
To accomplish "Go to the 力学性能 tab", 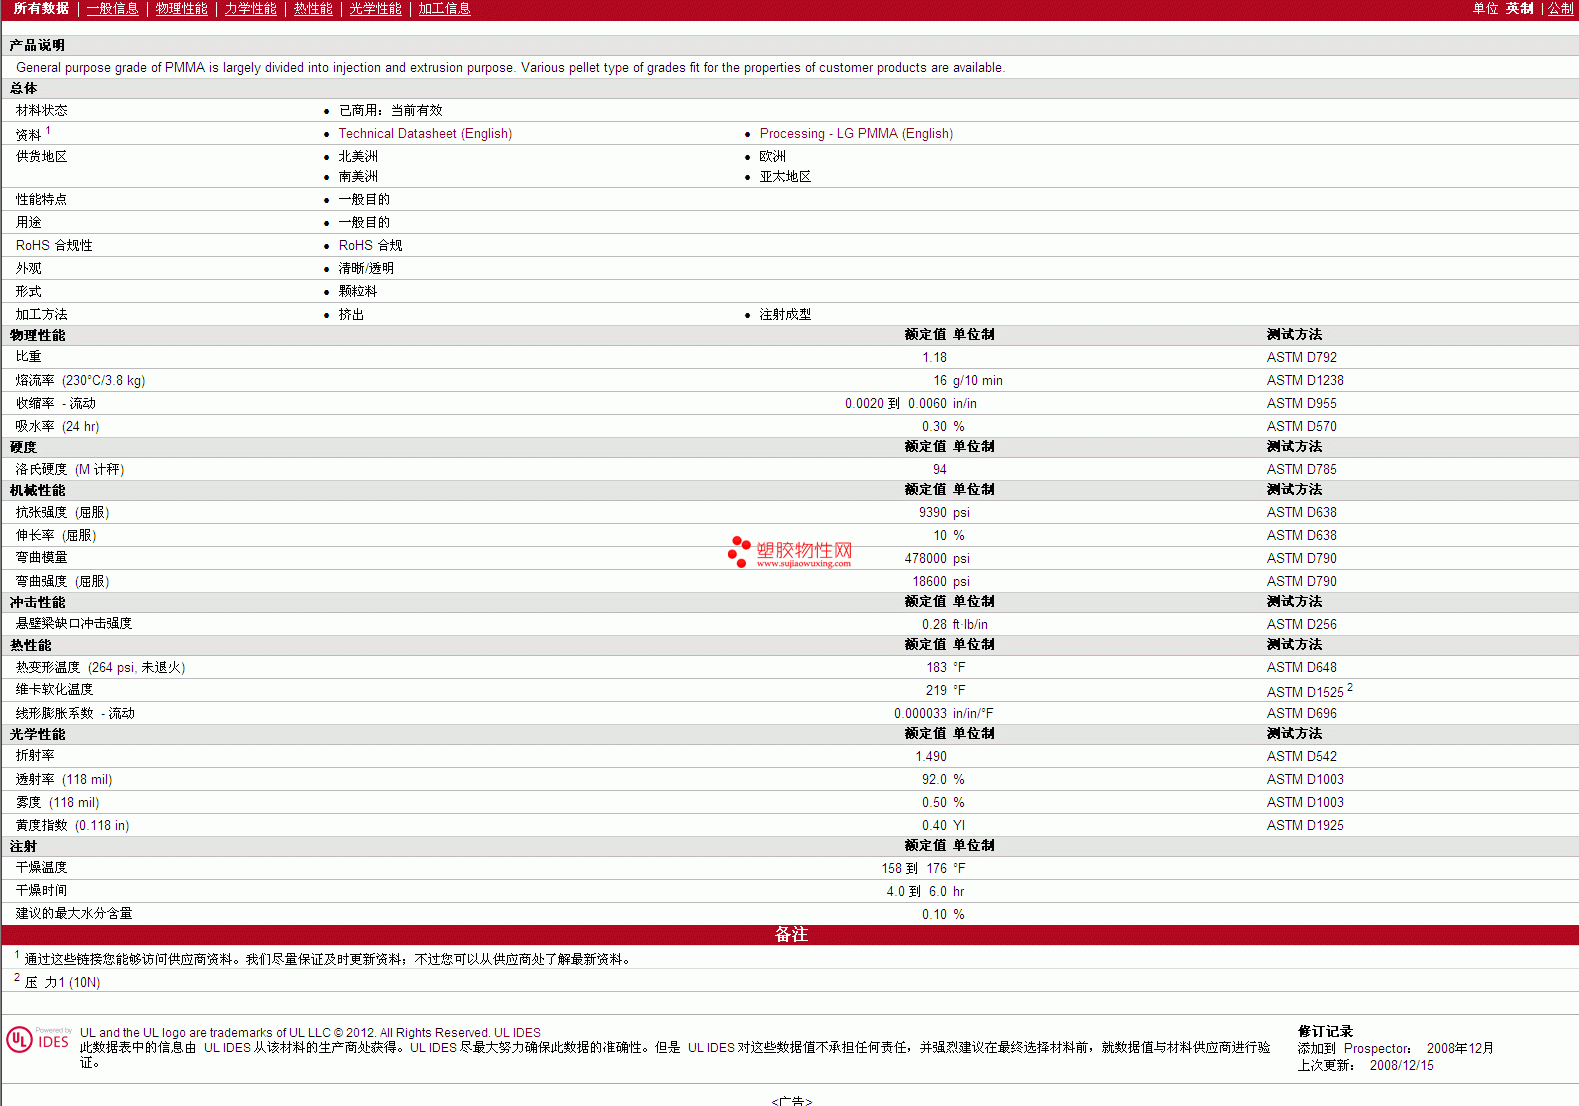I will 250,9.
